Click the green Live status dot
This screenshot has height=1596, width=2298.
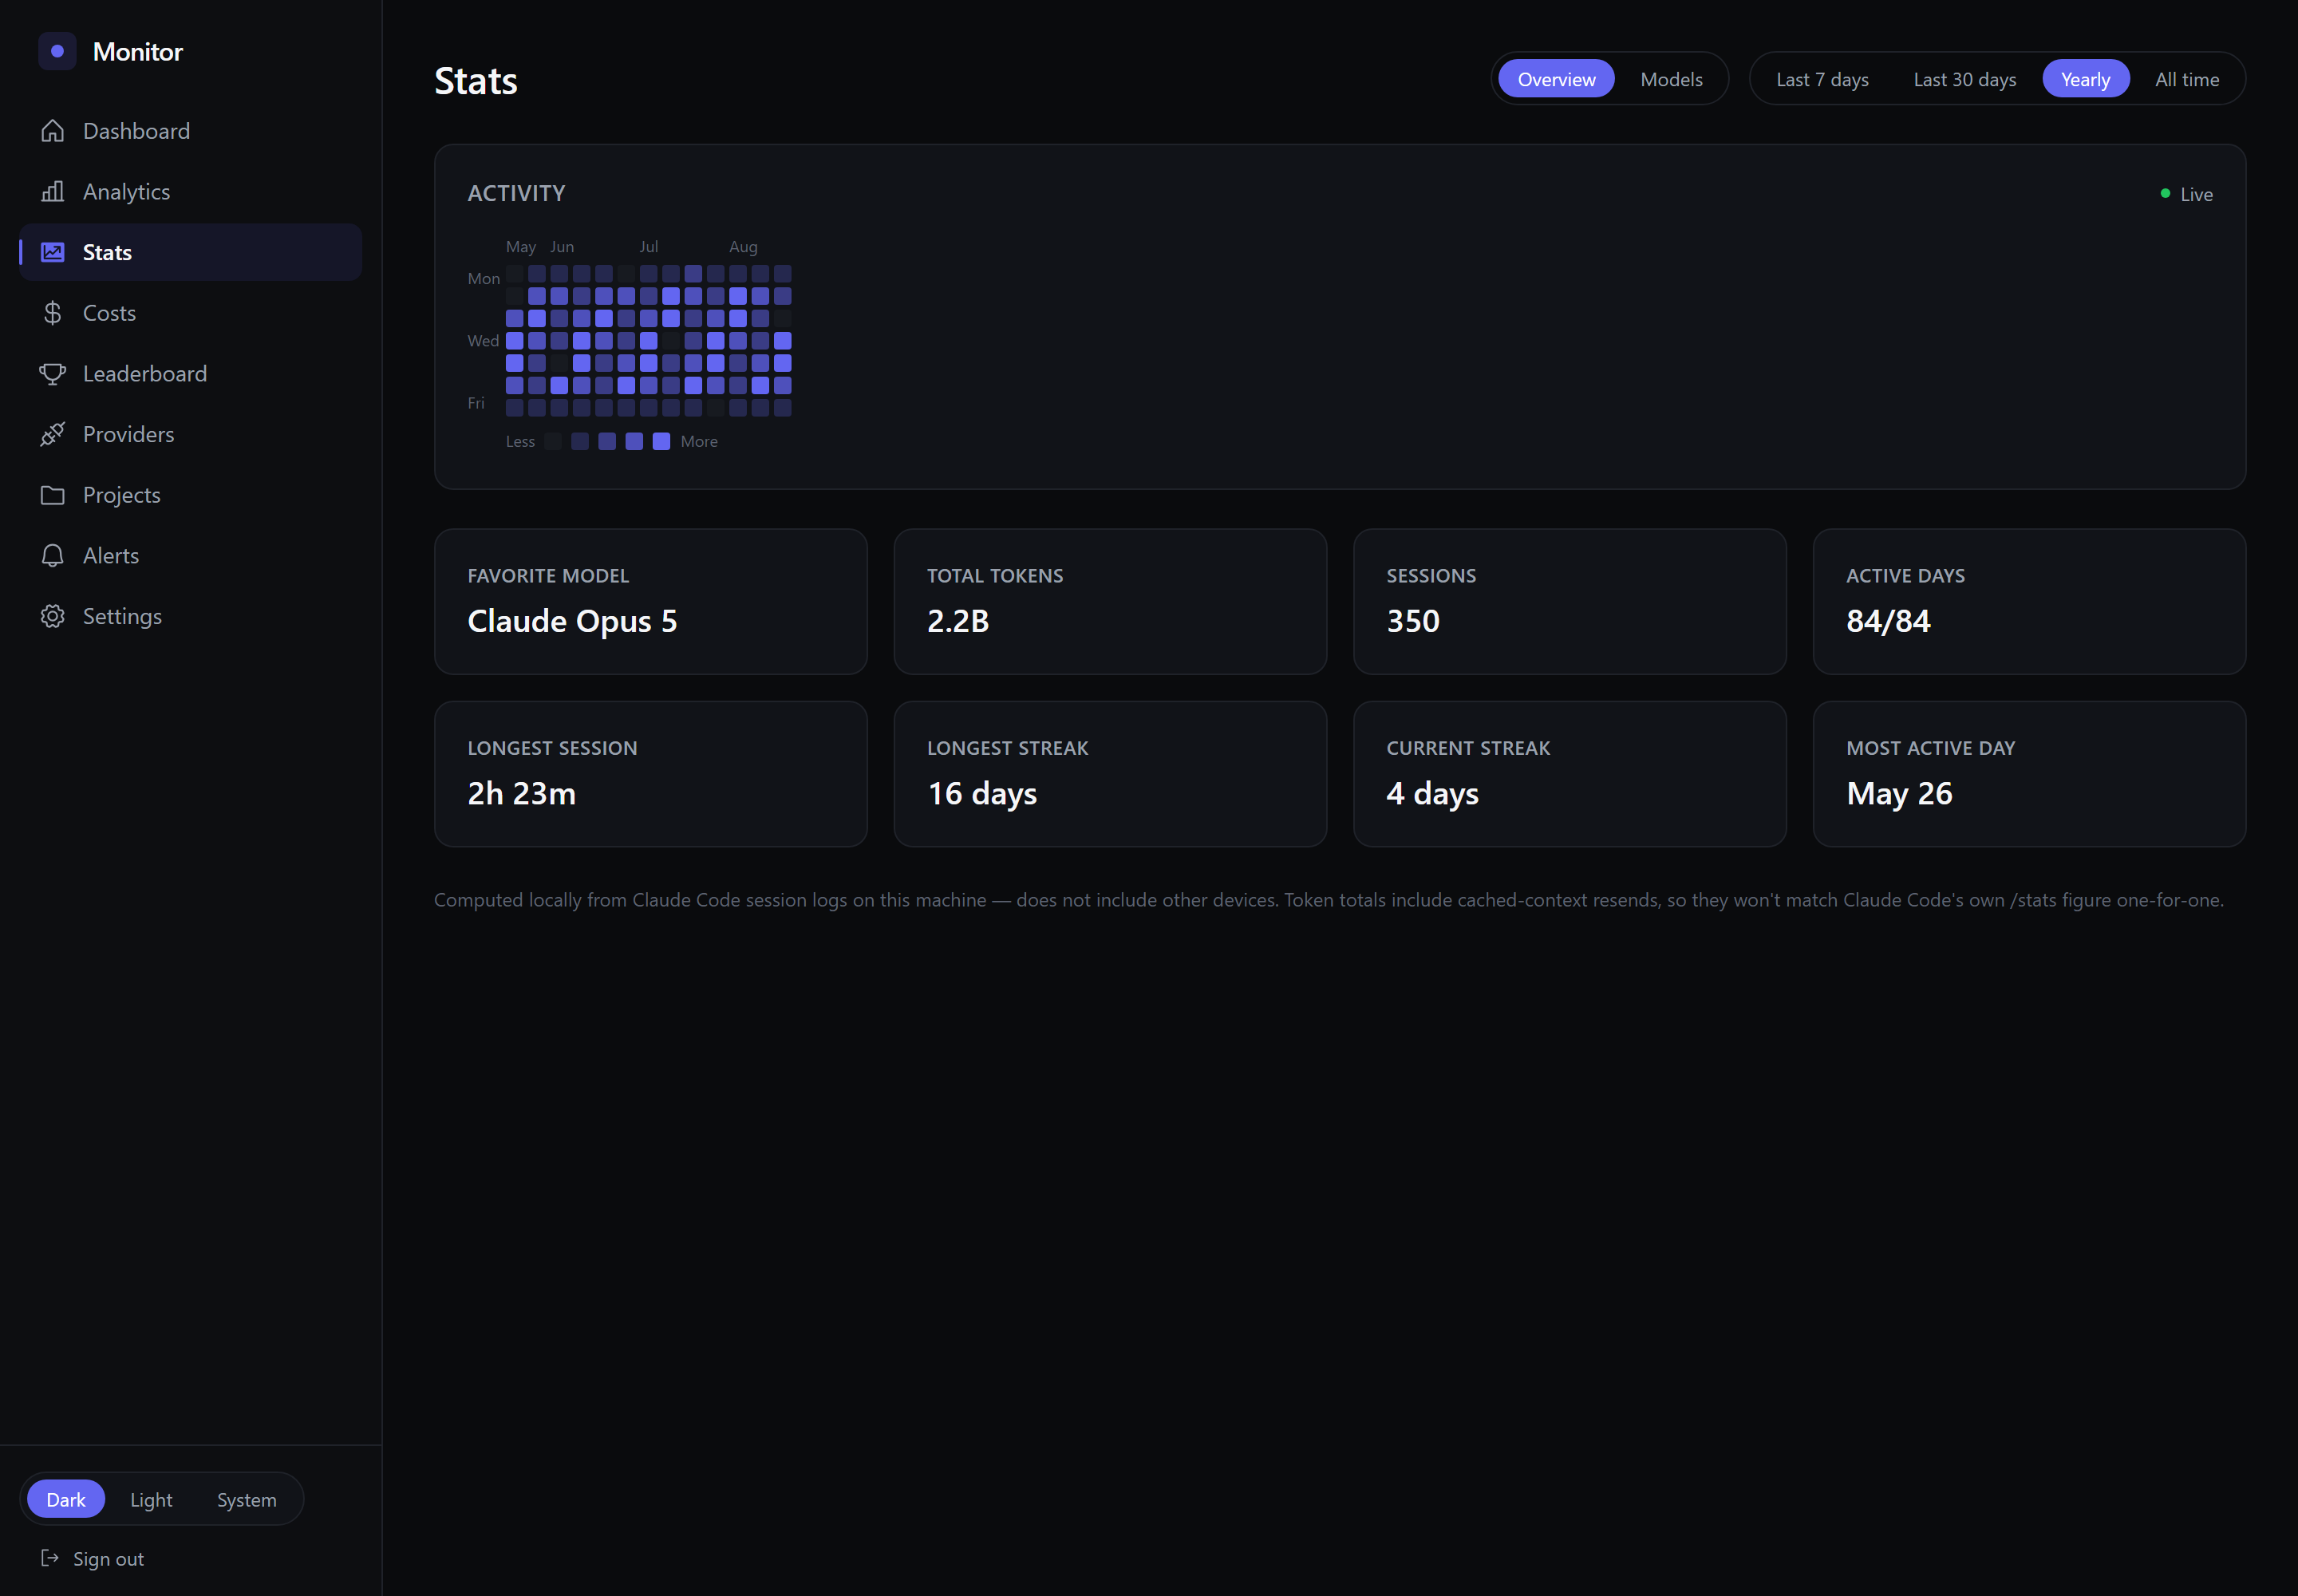(x=2165, y=194)
